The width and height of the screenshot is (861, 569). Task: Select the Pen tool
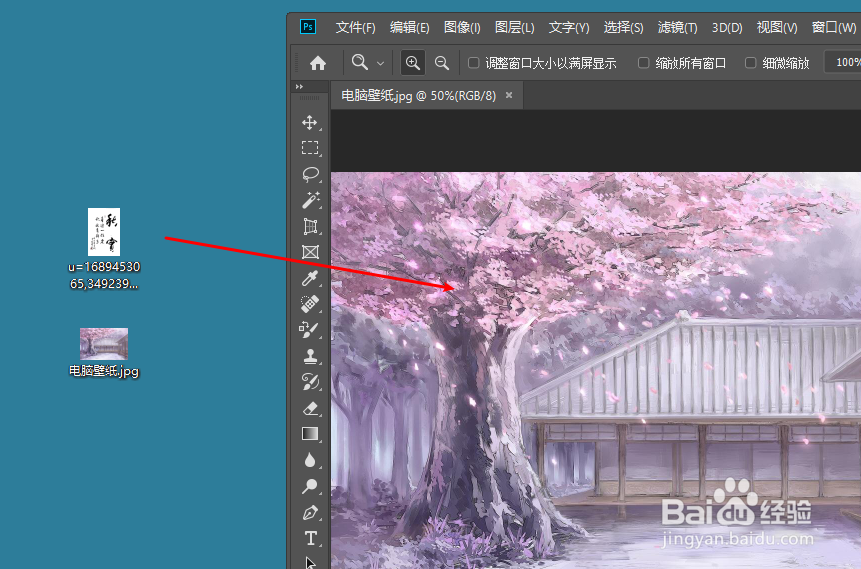(310, 512)
